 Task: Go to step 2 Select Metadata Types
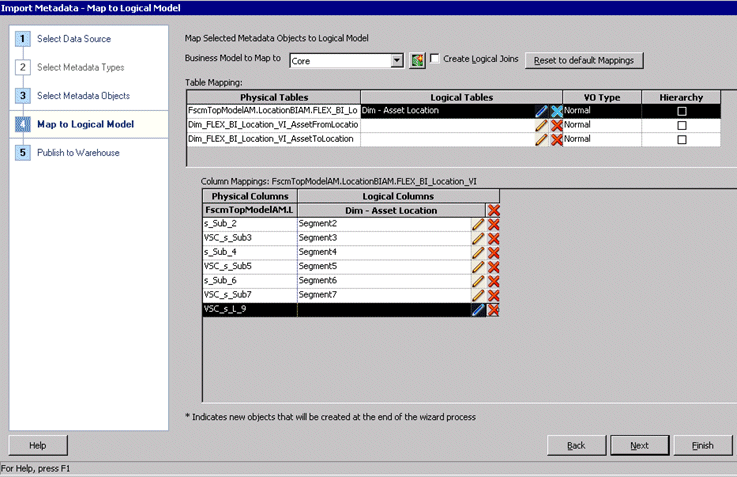80,67
